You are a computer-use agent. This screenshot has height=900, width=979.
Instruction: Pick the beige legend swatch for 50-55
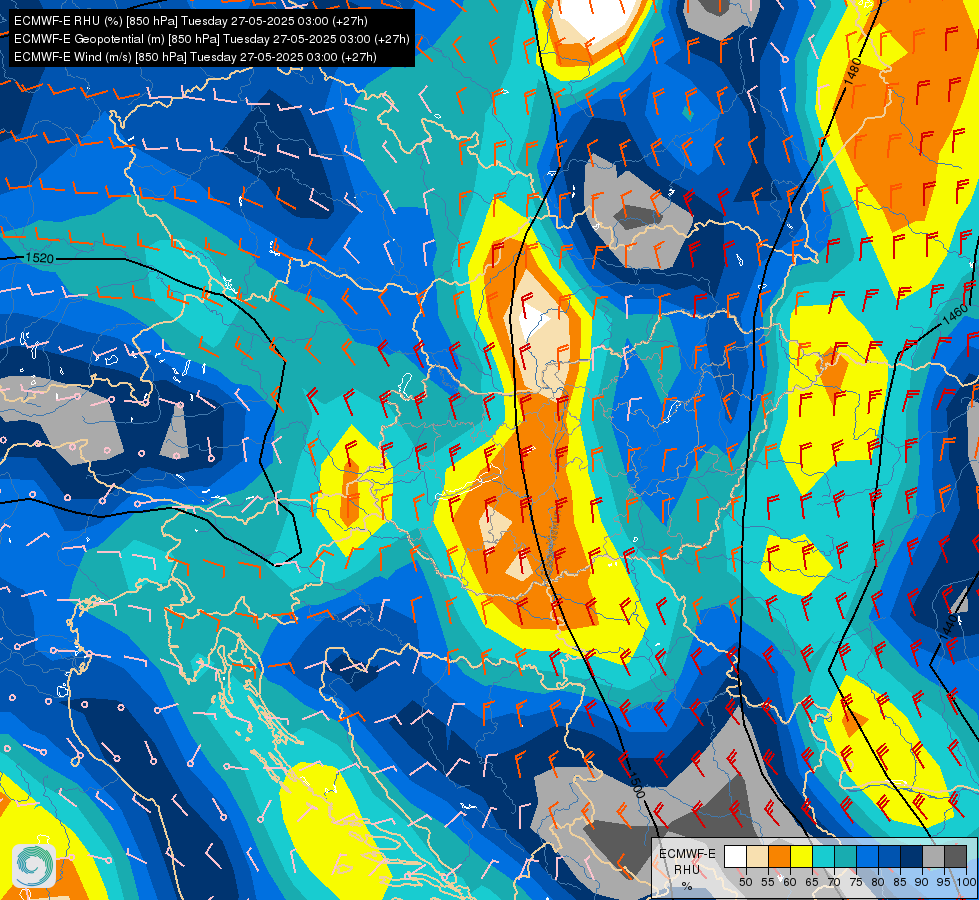coord(757,856)
